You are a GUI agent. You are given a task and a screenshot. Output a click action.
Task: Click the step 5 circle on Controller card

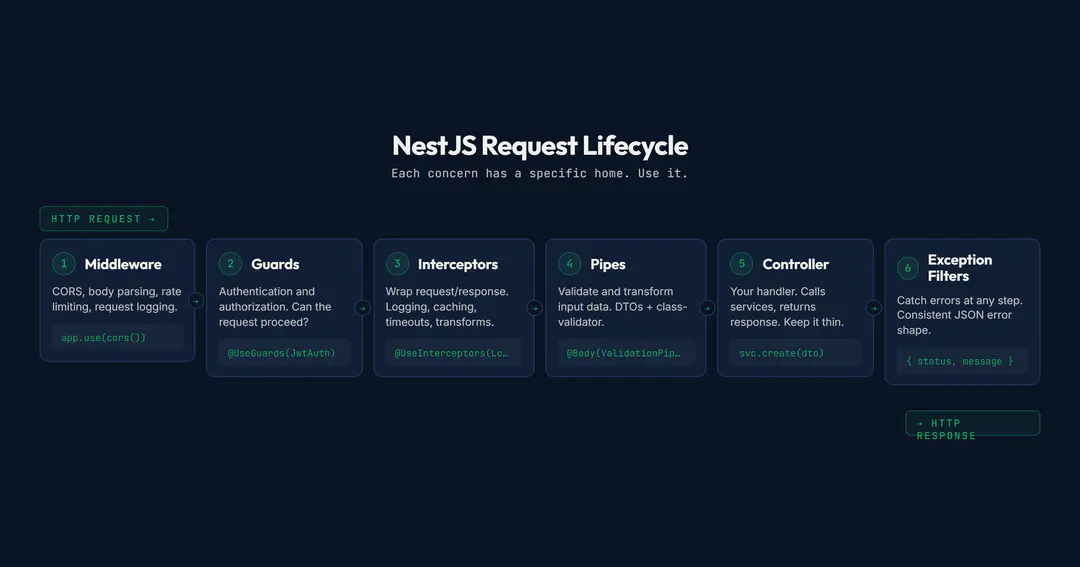point(742,264)
